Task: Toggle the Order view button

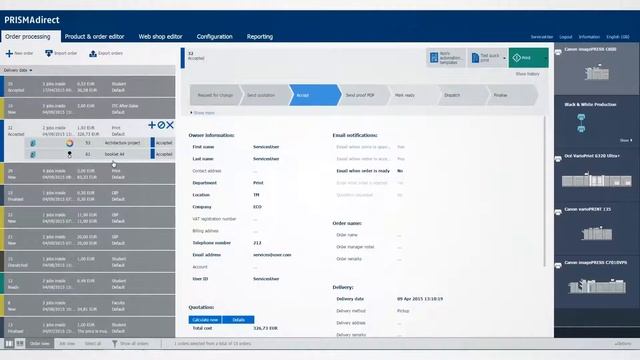Action: (40, 344)
